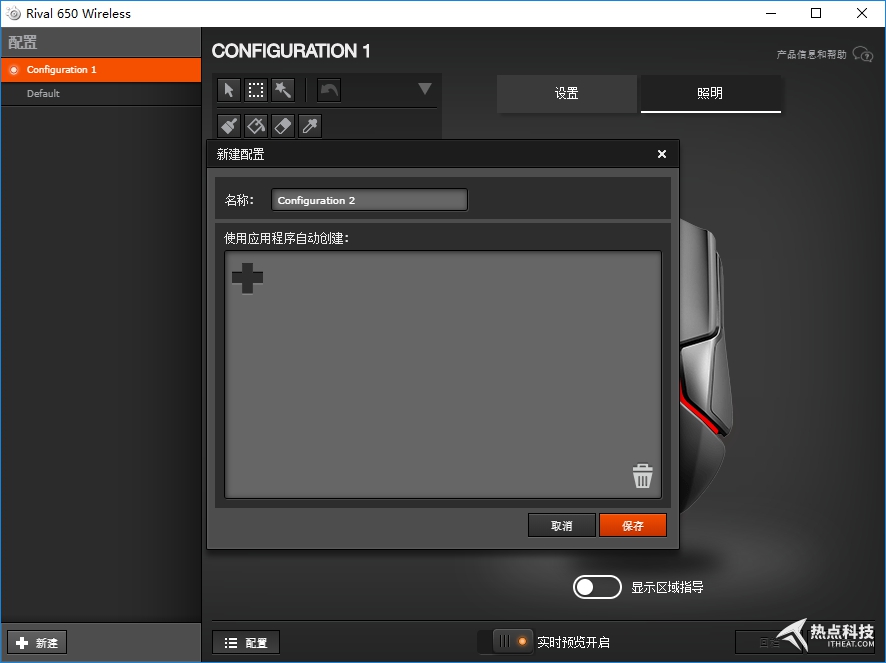Toggle the 显示区域指导 switch
Viewport: 886px width, 663px height.
pos(597,587)
